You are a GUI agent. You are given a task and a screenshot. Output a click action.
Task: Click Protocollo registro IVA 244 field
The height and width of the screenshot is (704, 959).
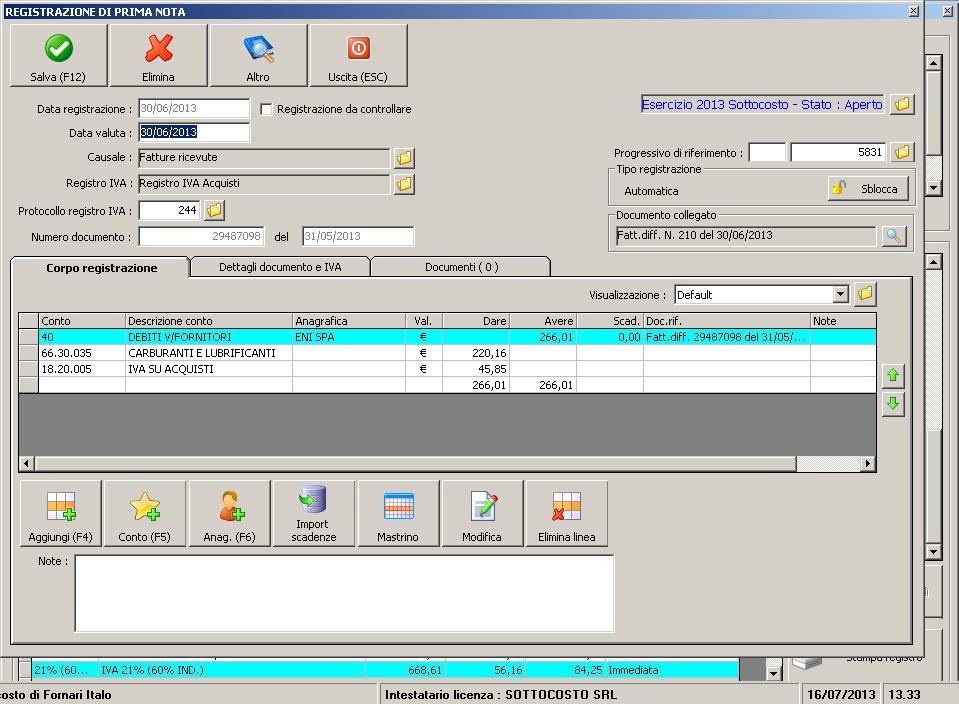(169, 210)
